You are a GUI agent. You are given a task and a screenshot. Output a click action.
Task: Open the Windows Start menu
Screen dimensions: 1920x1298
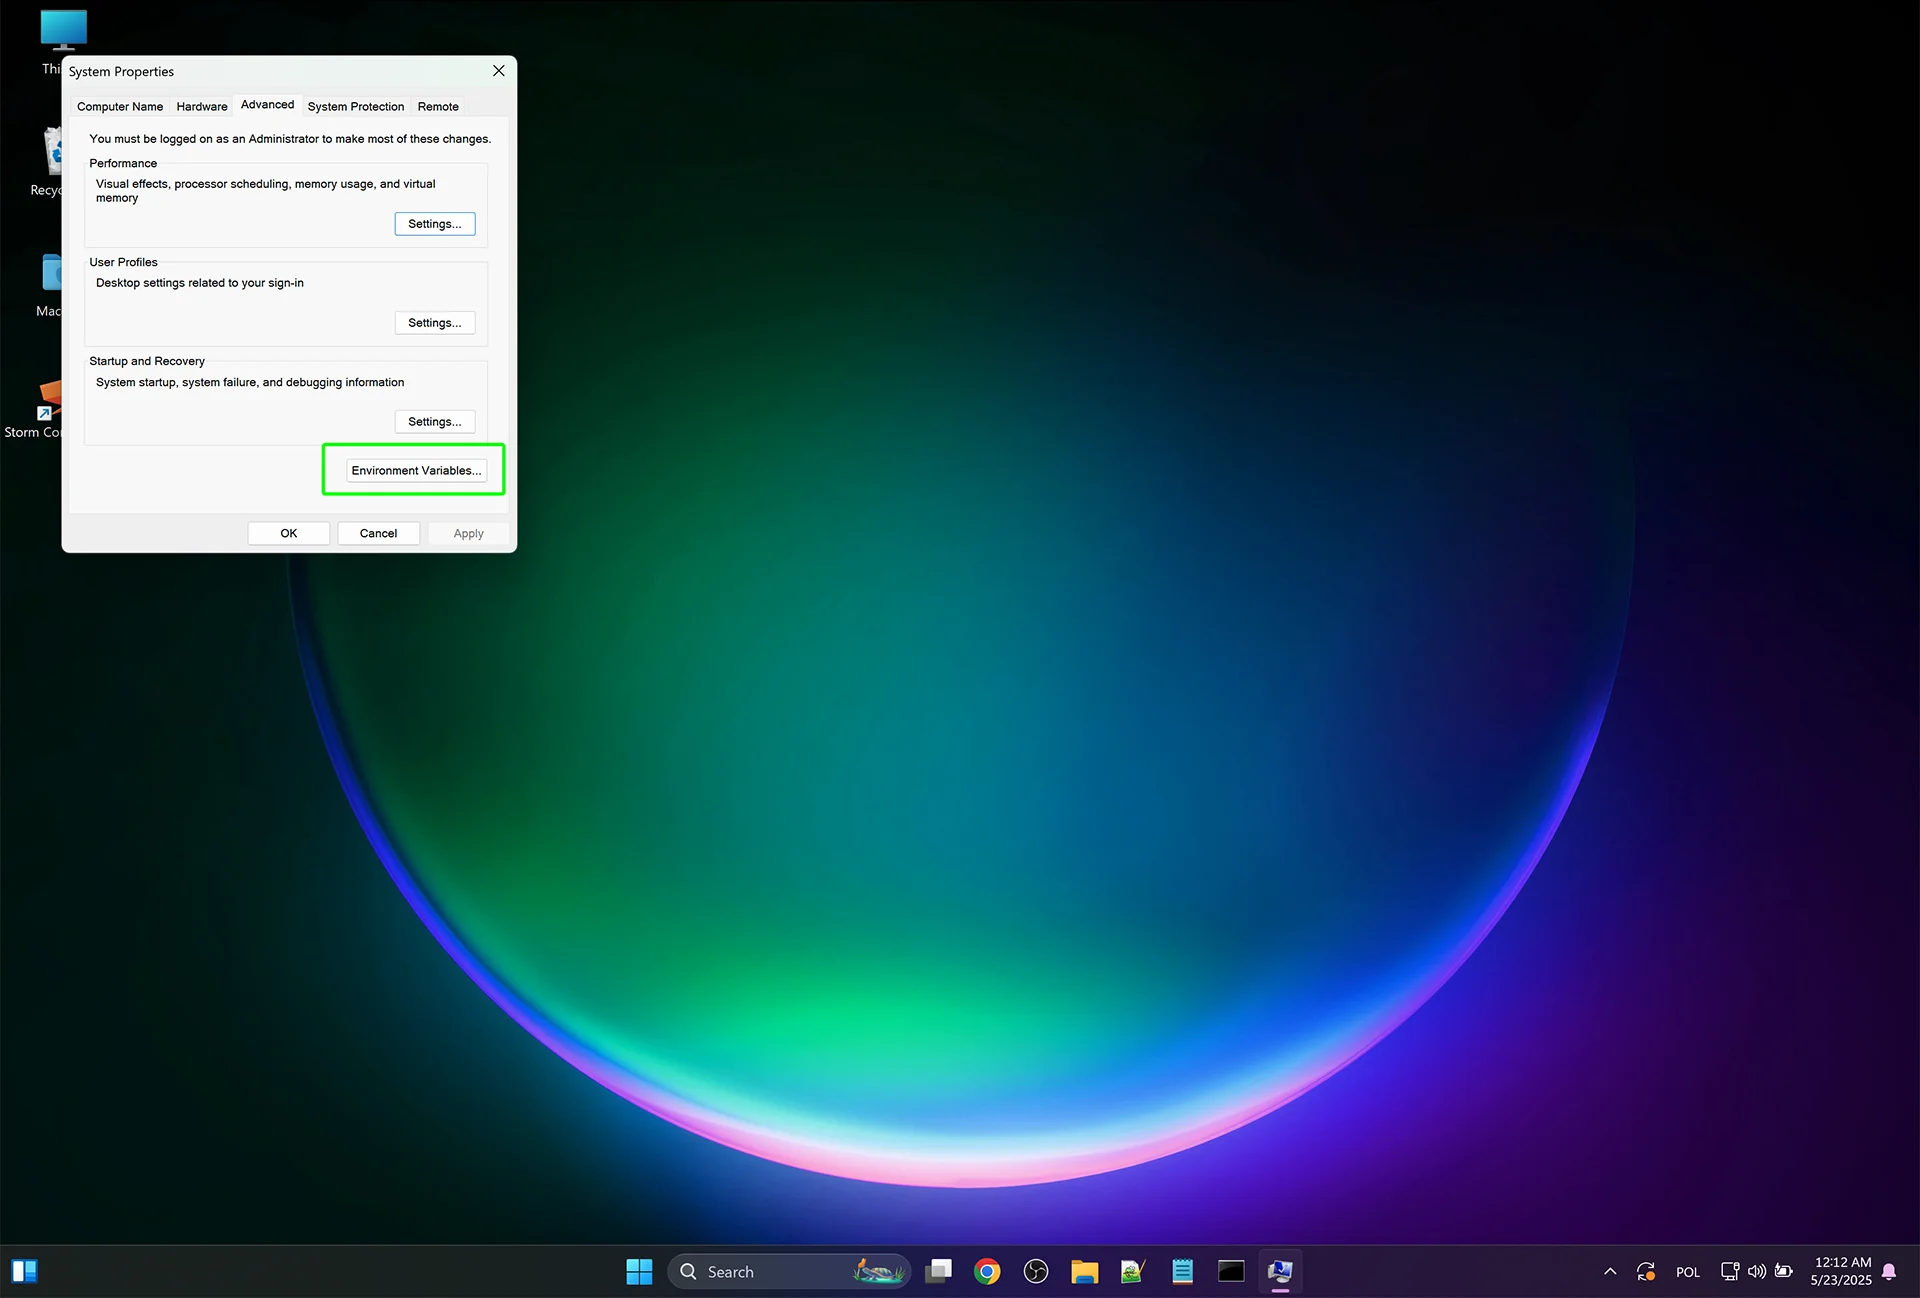pyautogui.click(x=639, y=1272)
